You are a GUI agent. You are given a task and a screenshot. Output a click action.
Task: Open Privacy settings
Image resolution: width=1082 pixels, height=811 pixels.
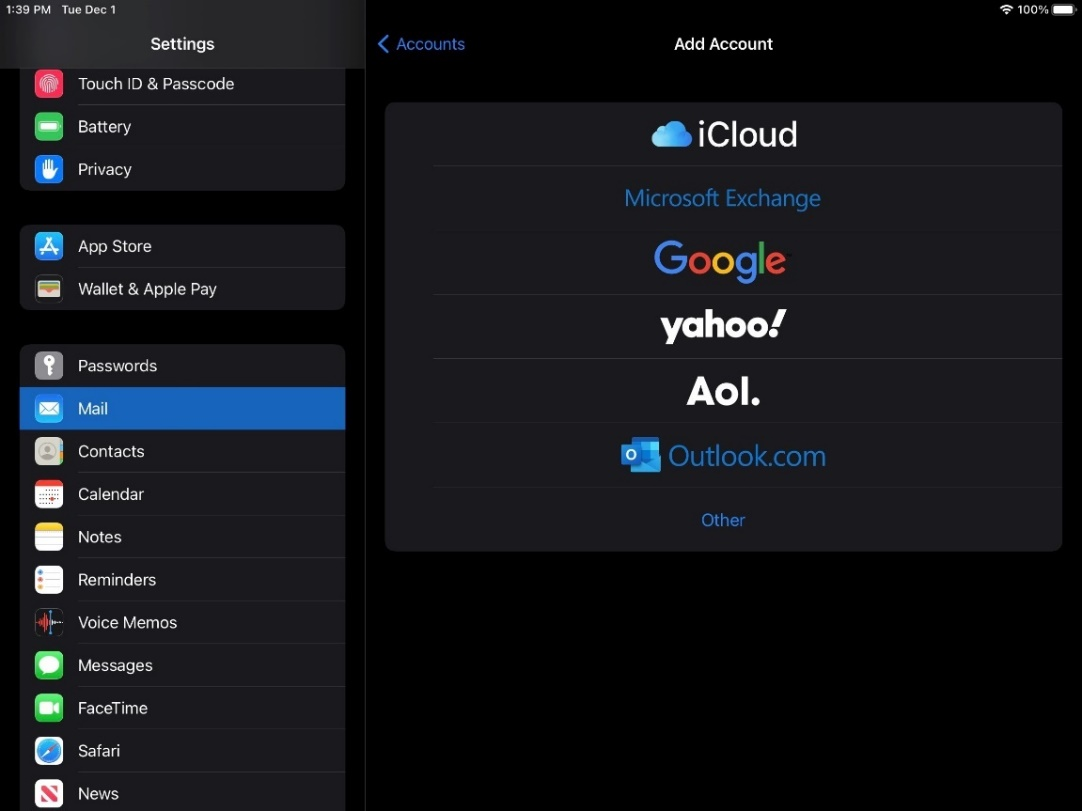click(x=182, y=169)
